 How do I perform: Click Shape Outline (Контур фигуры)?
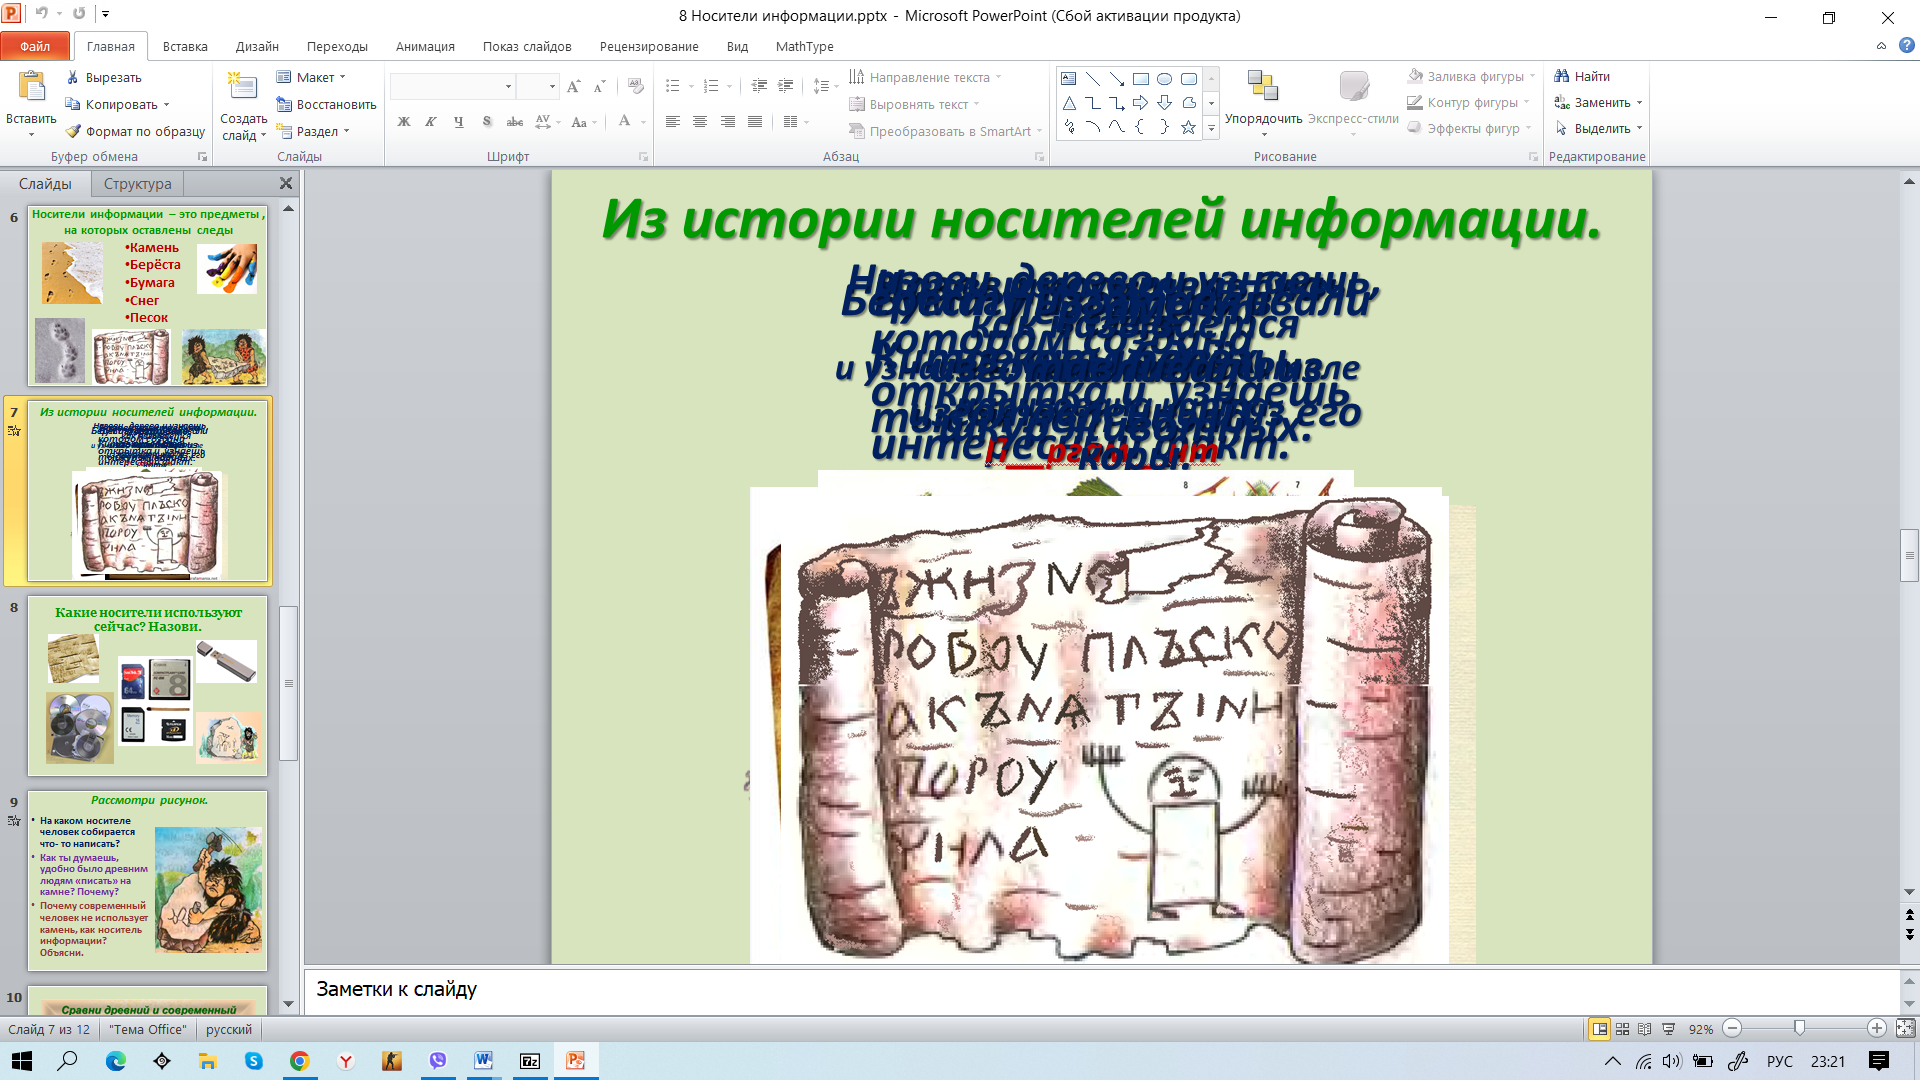(1467, 102)
